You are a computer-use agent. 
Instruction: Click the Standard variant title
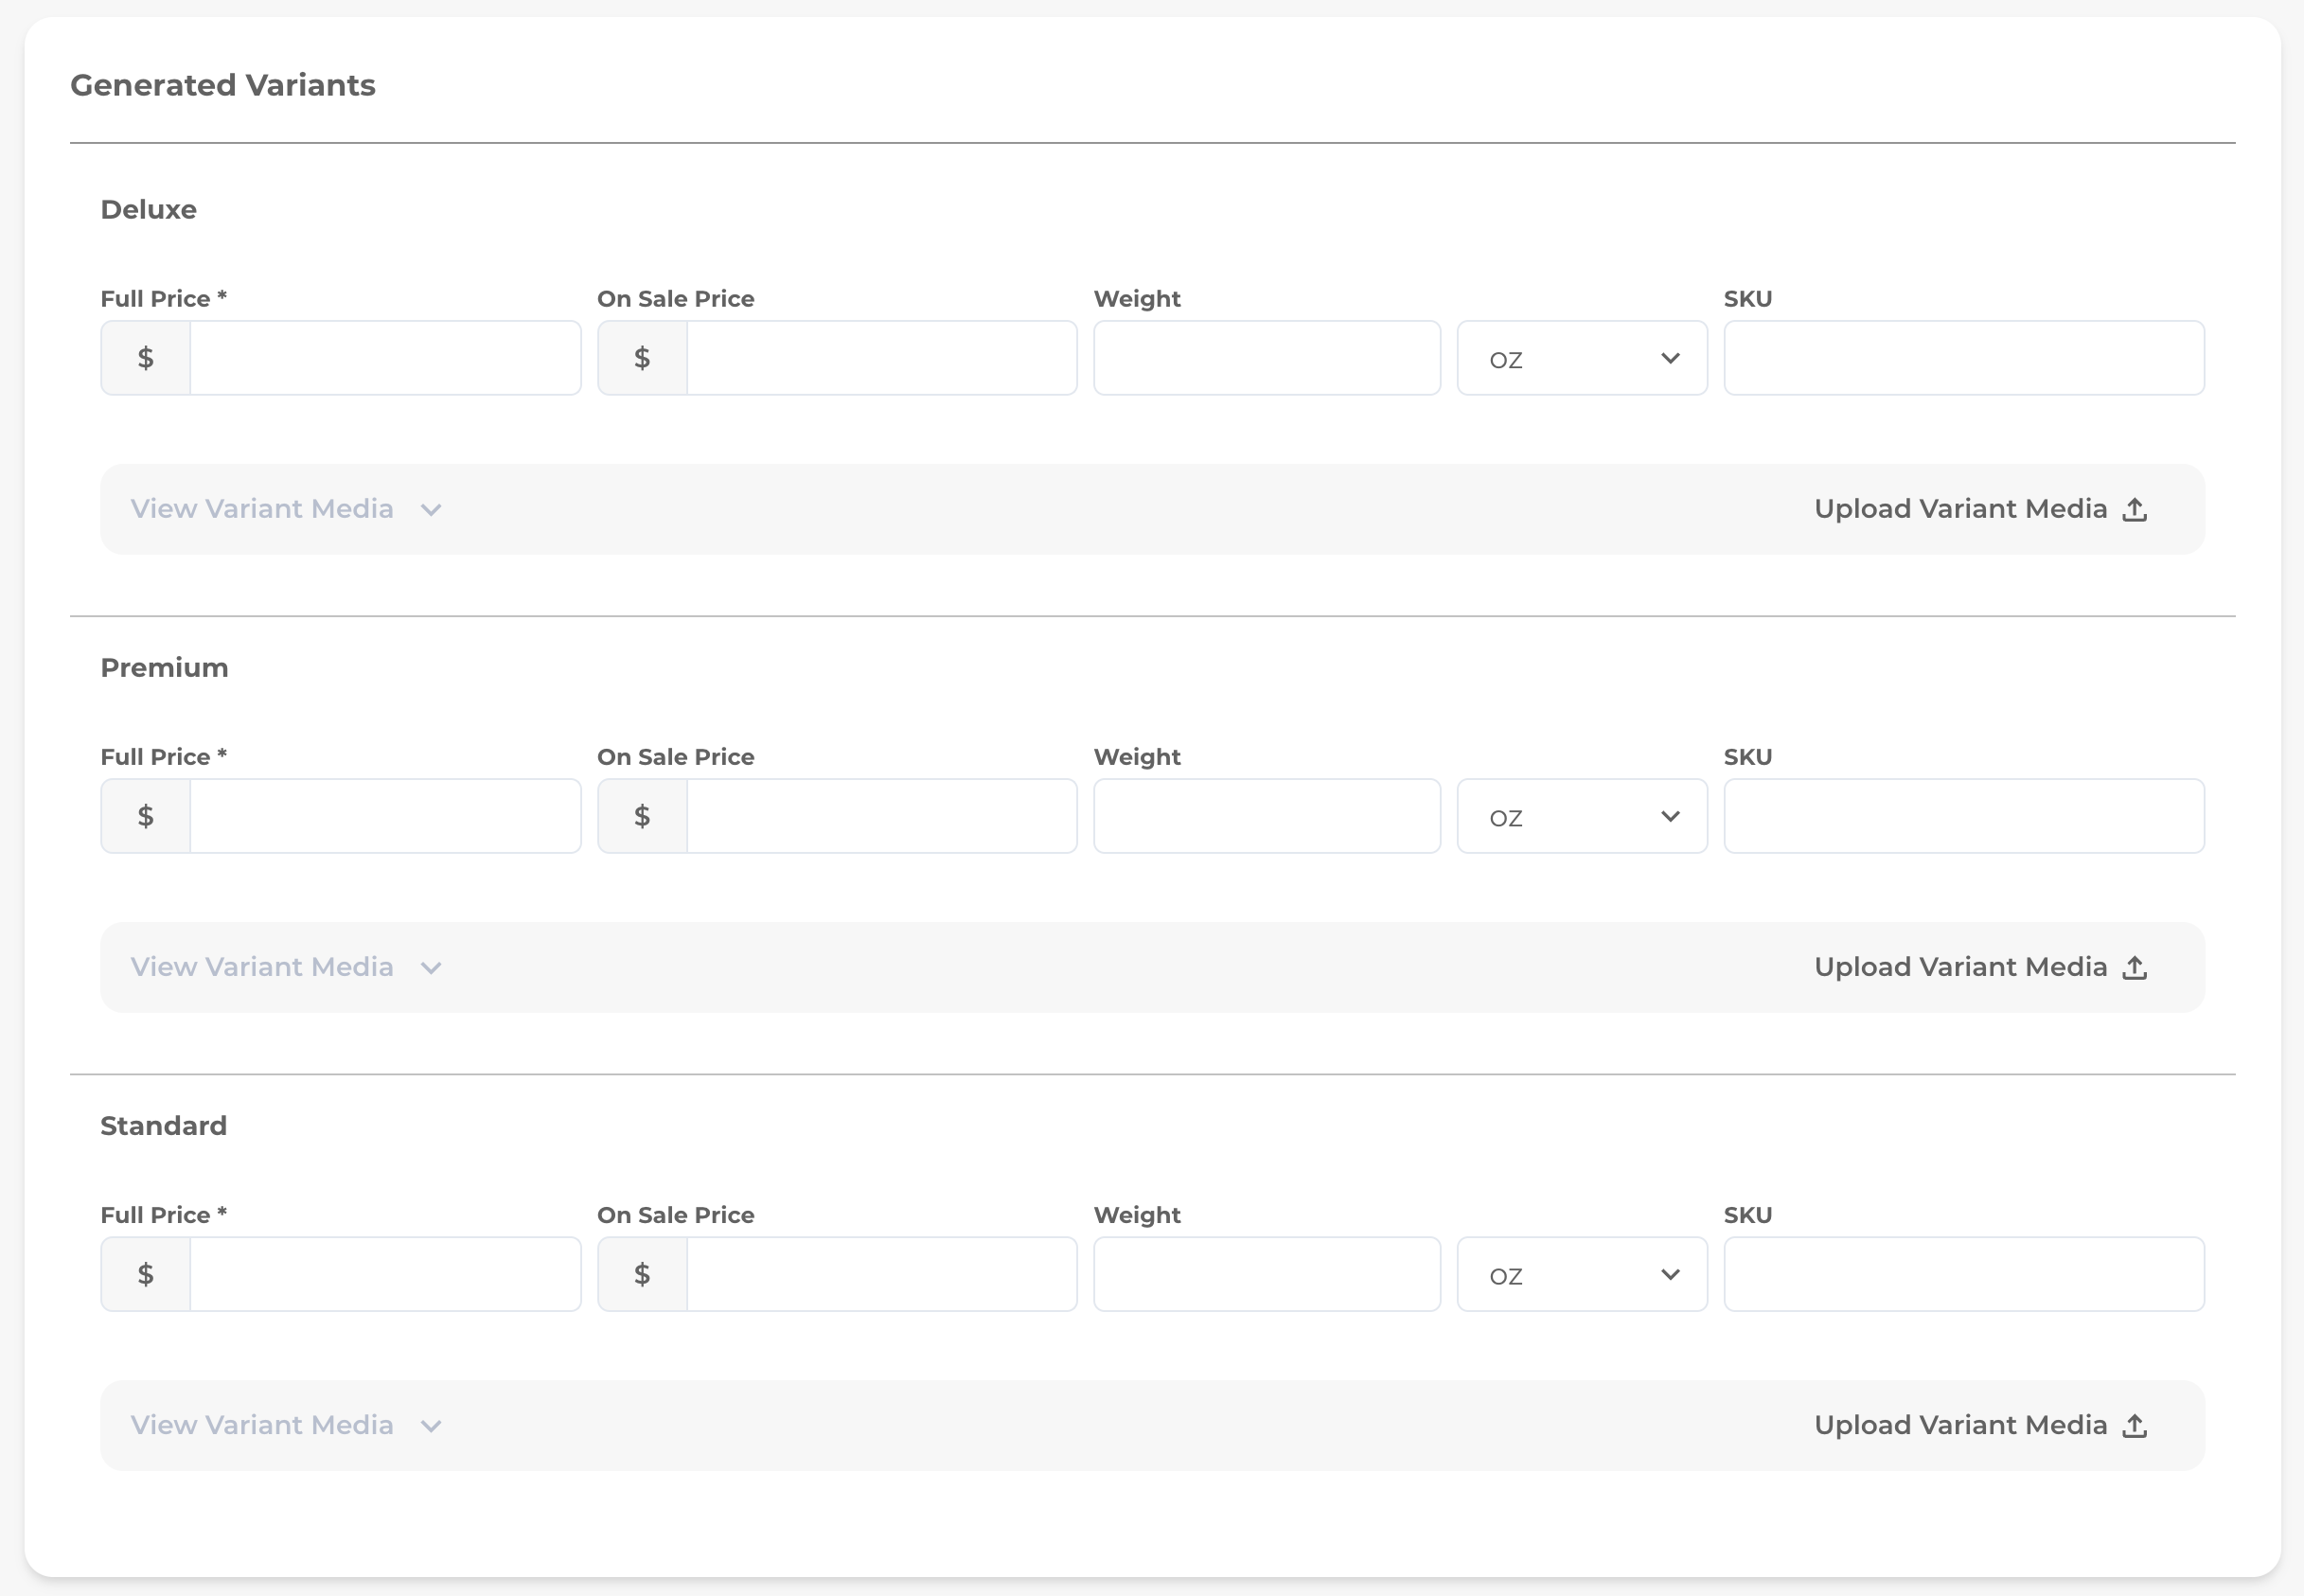(164, 1126)
